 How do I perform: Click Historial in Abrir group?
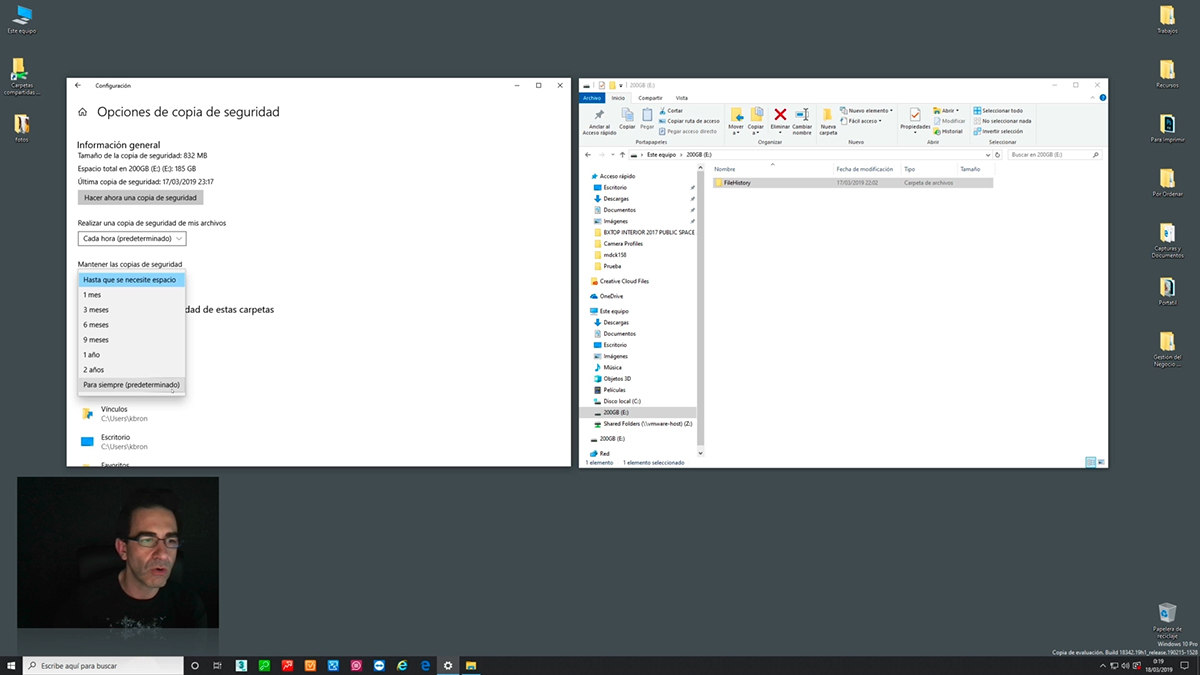(948, 131)
